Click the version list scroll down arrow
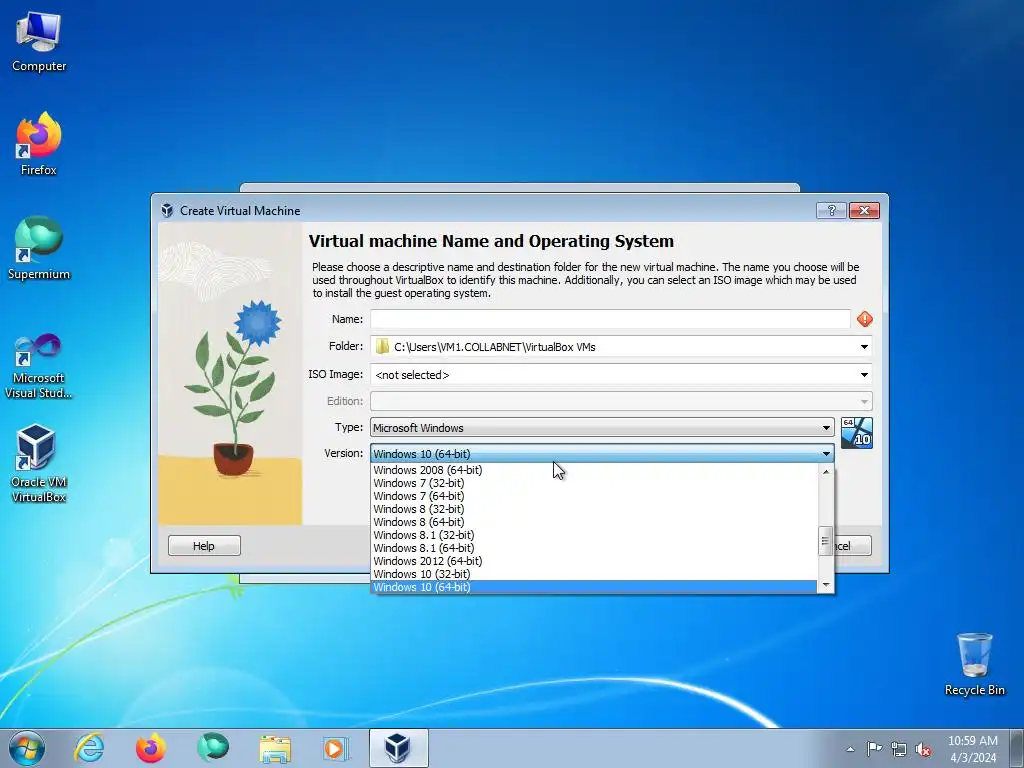 pyautogui.click(x=825, y=585)
